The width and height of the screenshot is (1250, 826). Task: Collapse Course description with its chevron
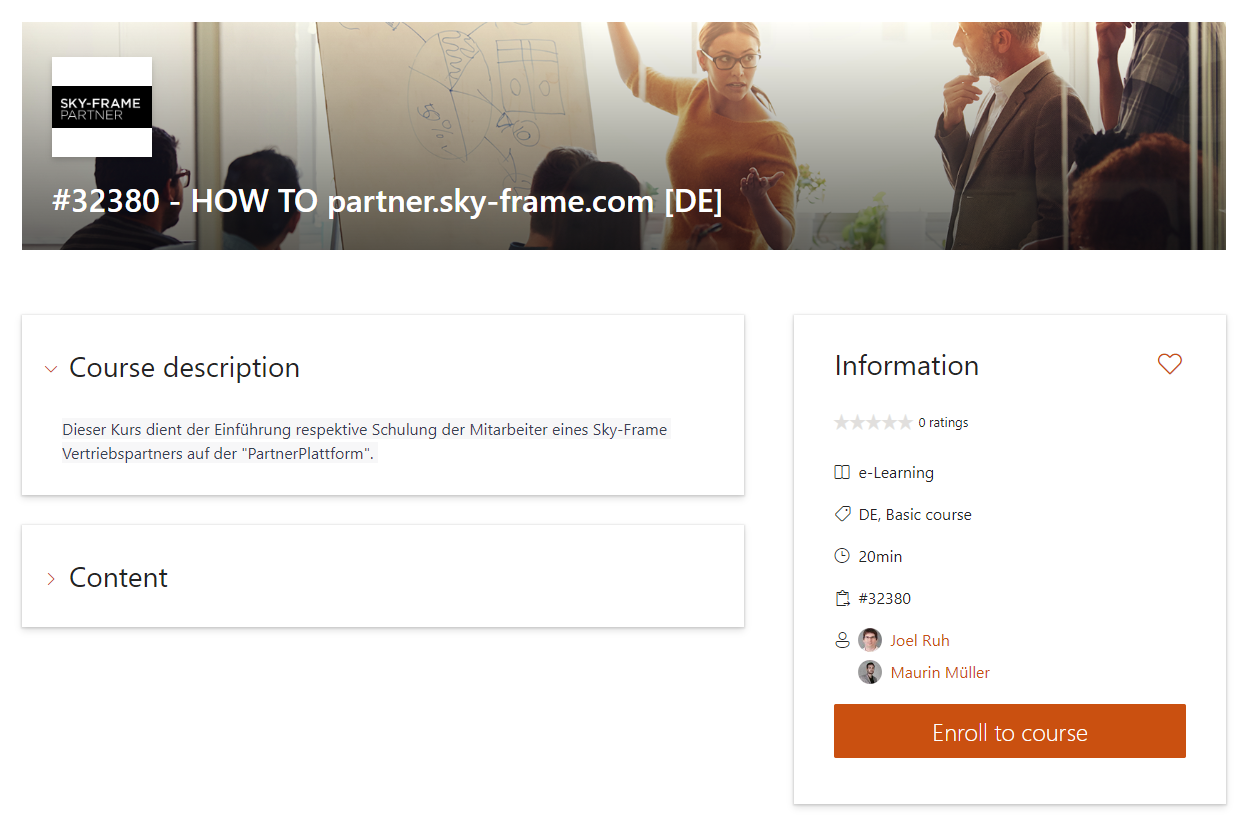(51, 369)
